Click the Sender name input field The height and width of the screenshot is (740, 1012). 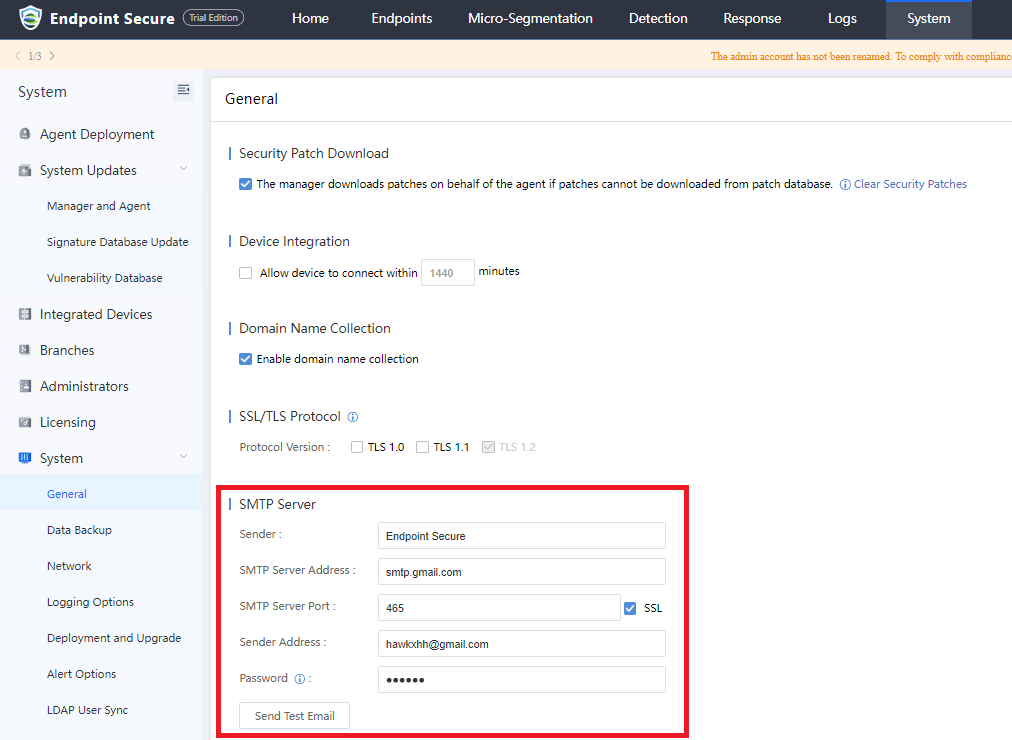(521, 535)
